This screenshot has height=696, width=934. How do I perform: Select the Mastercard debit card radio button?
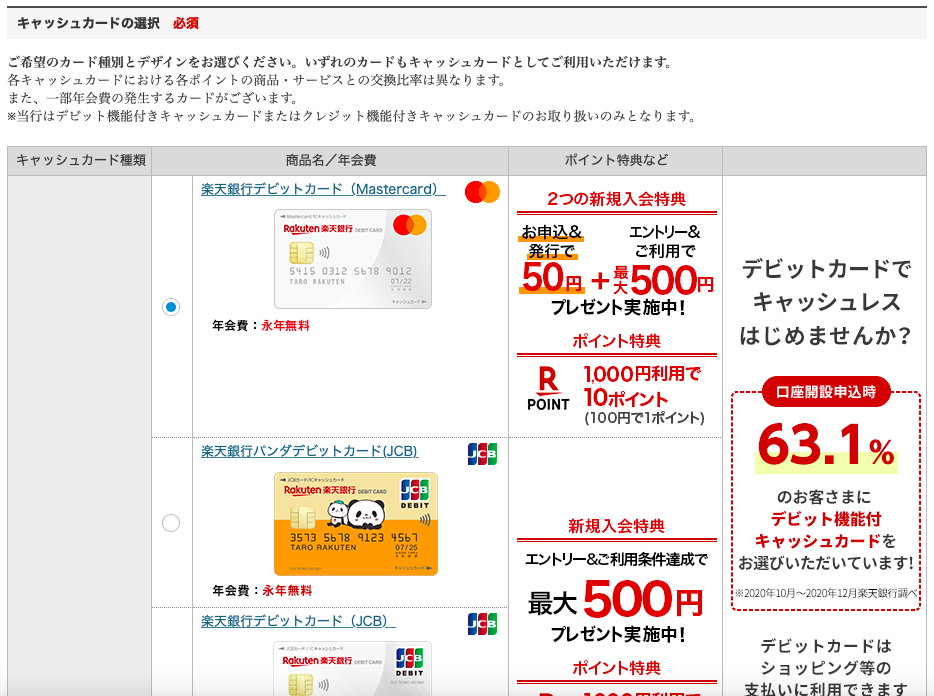click(x=171, y=307)
